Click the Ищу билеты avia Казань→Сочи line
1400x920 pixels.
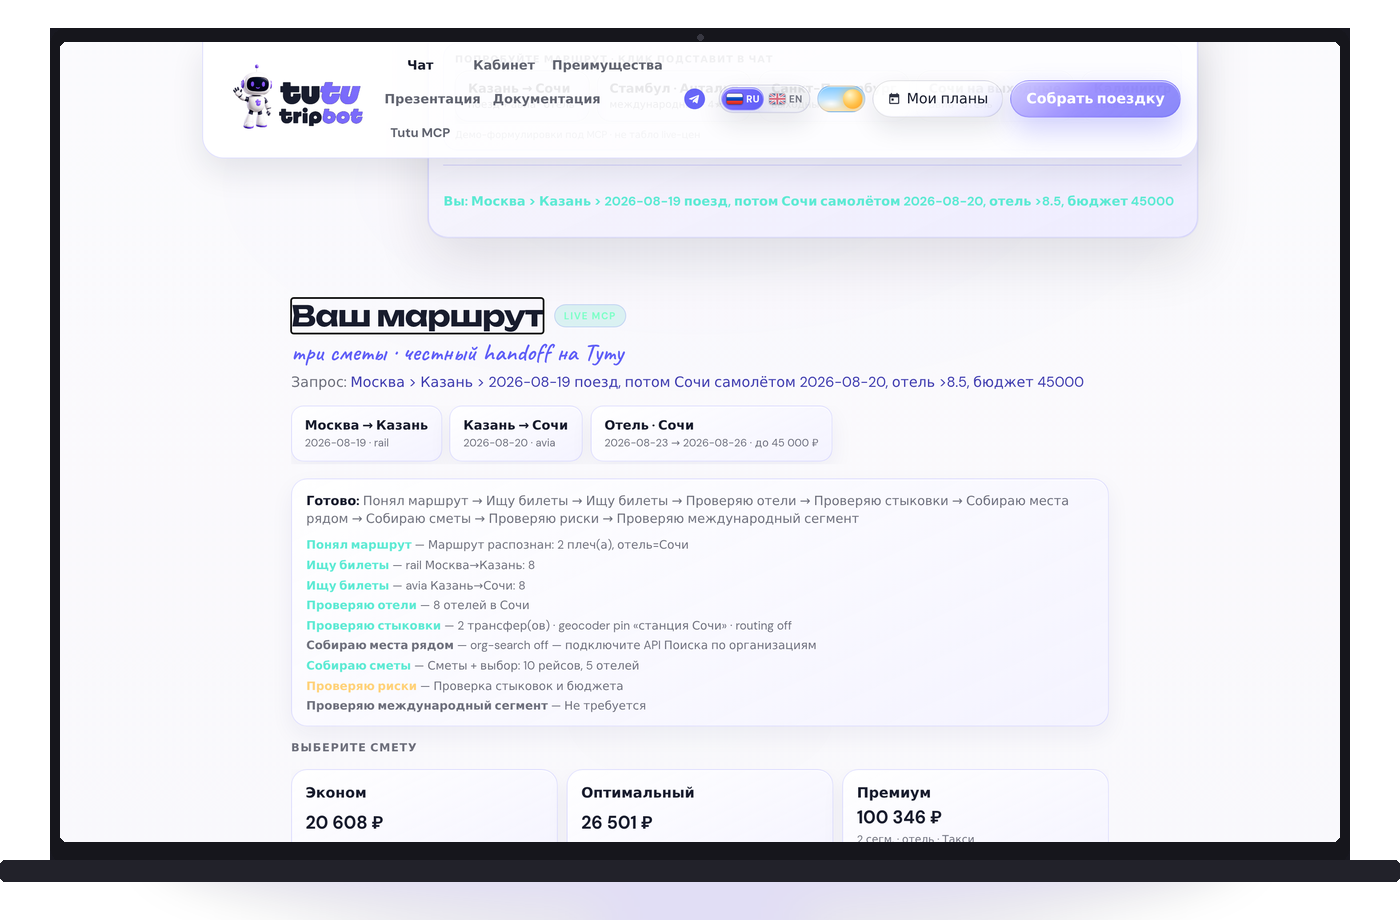(x=415, y=585)
